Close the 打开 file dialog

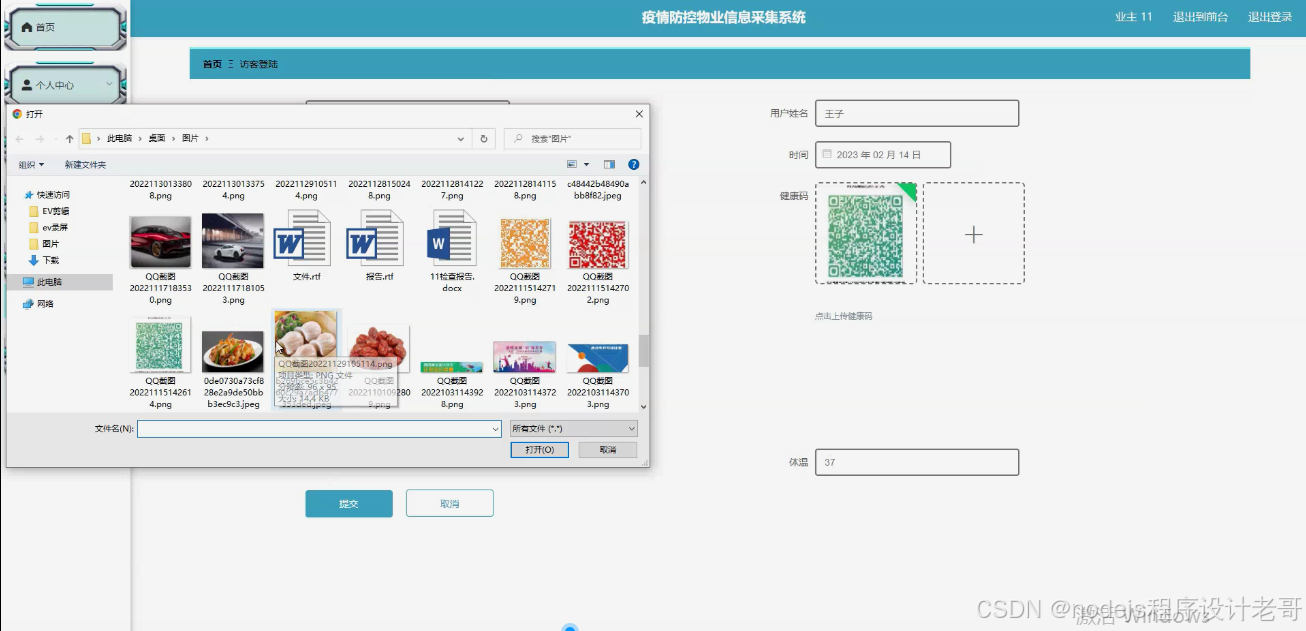point(639,114)
